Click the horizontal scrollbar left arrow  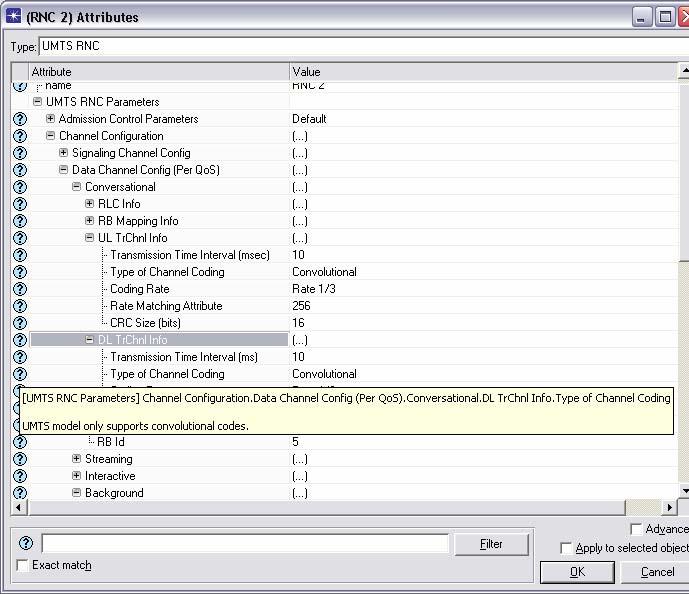[x=18, y=507]
